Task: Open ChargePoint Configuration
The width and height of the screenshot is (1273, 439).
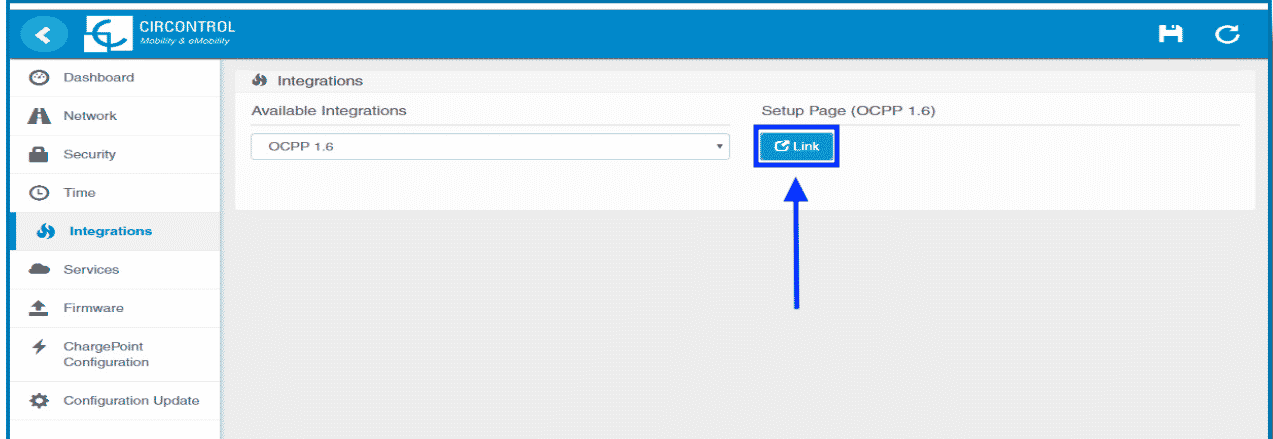Action: pyautogui.click(x=115, y=355)
